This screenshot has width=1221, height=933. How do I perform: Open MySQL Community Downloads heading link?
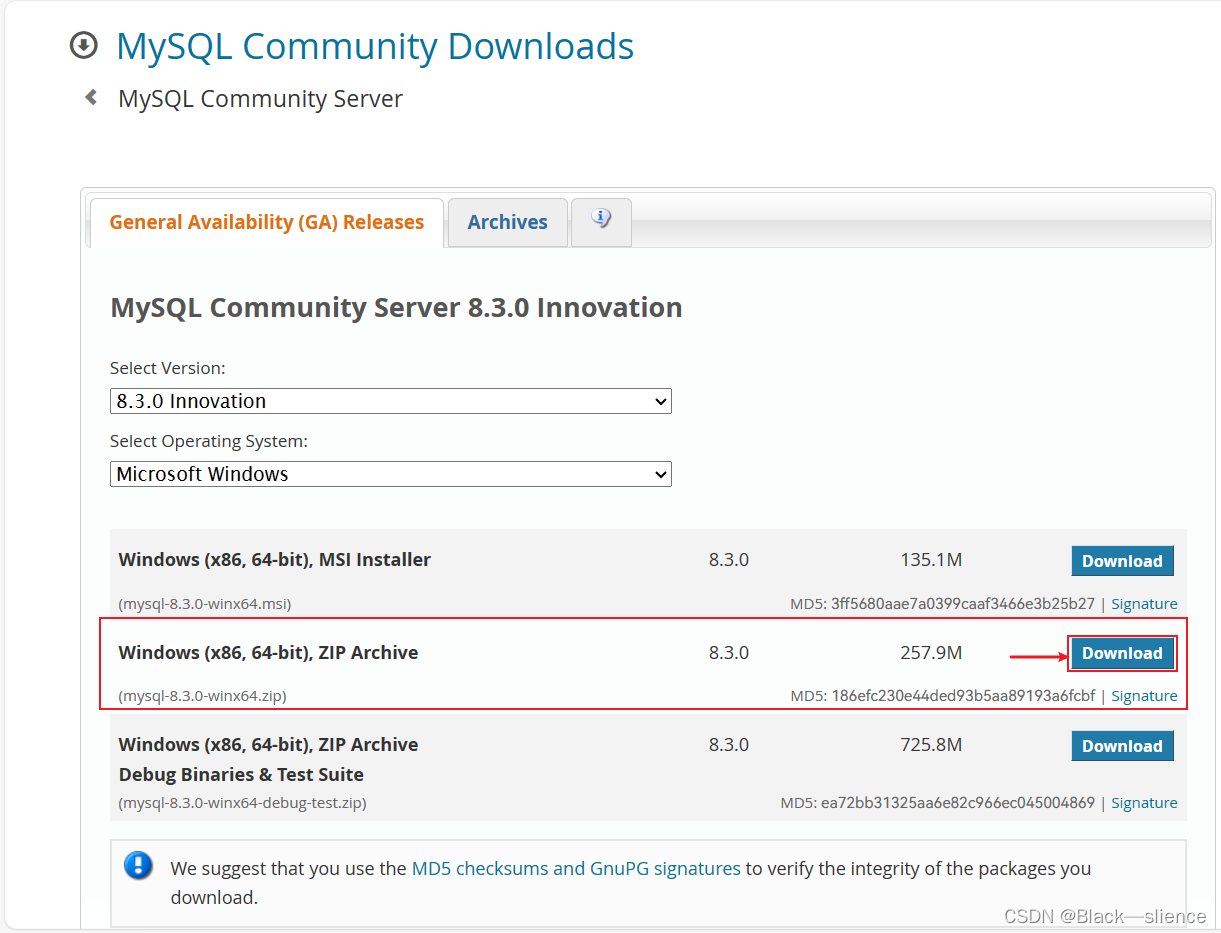375,46
